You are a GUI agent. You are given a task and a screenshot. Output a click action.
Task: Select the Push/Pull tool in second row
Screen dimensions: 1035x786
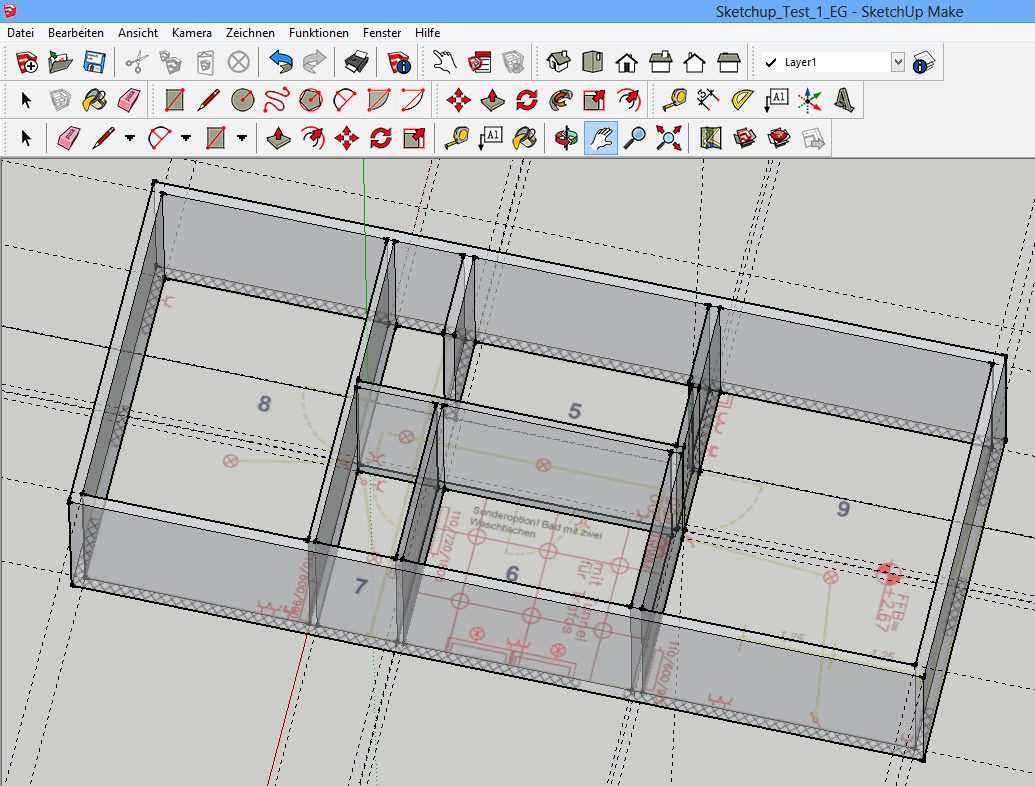coord(492,100)
